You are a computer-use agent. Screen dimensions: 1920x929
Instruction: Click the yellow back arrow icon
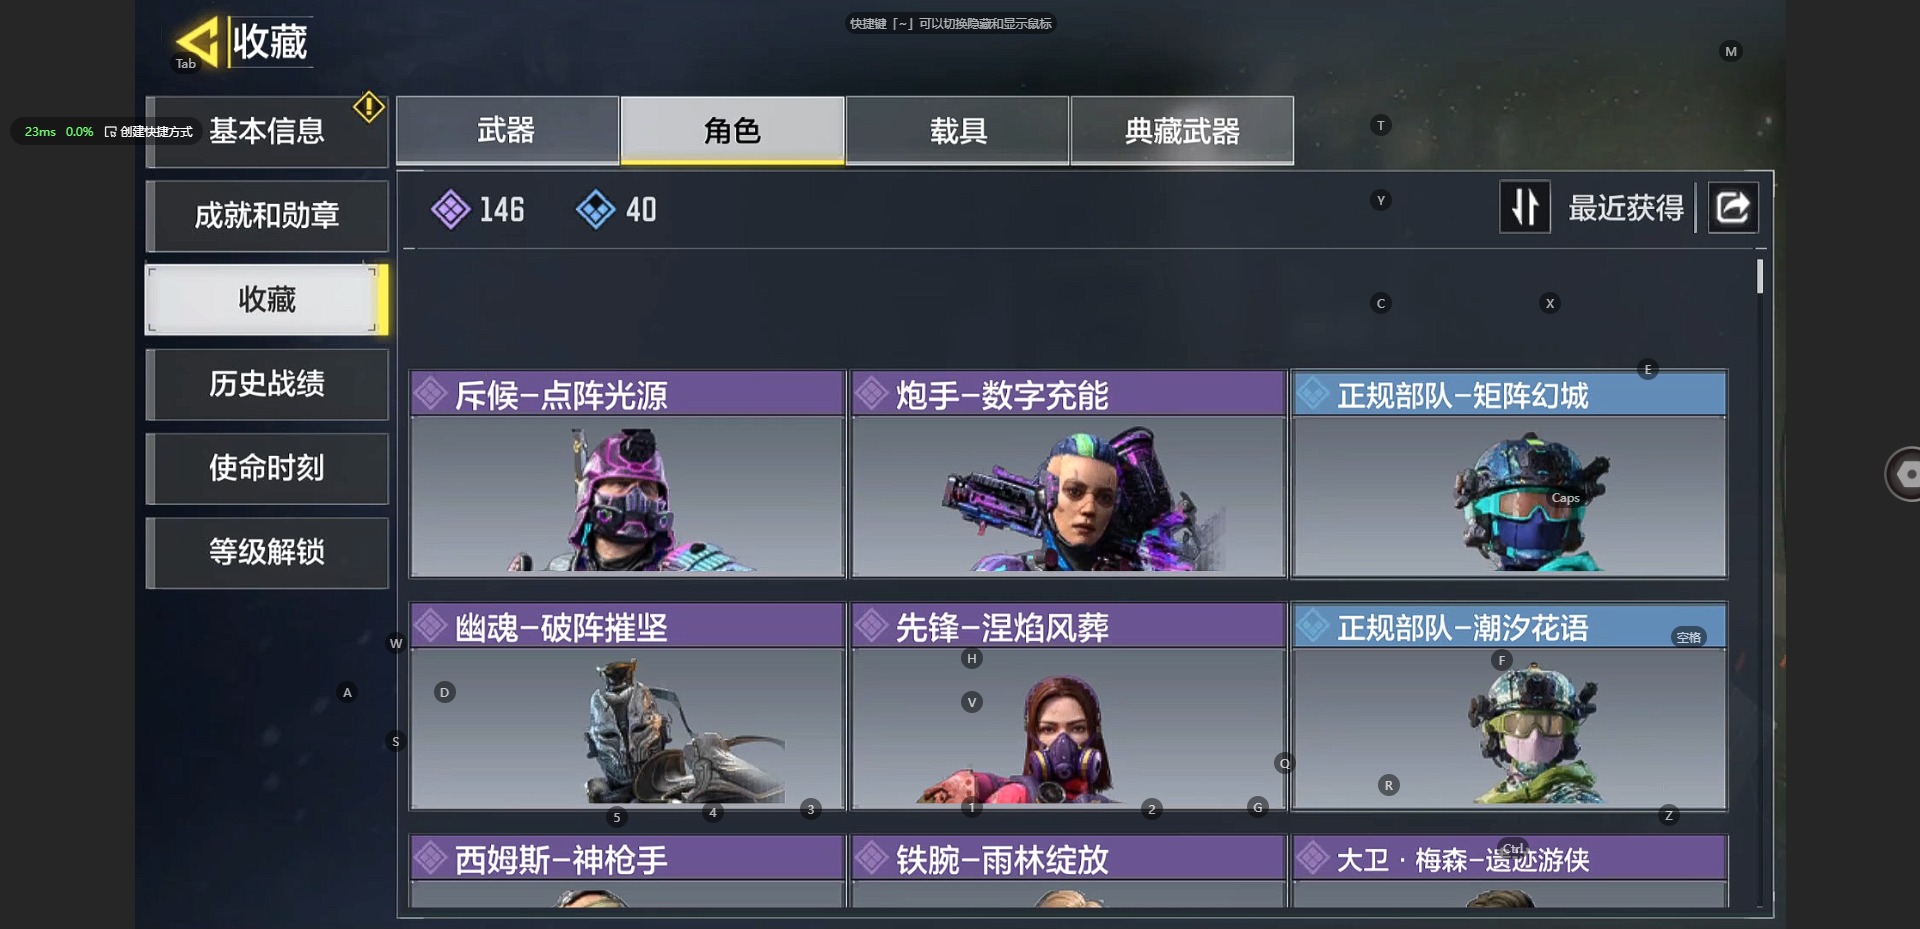click(197, 42)
